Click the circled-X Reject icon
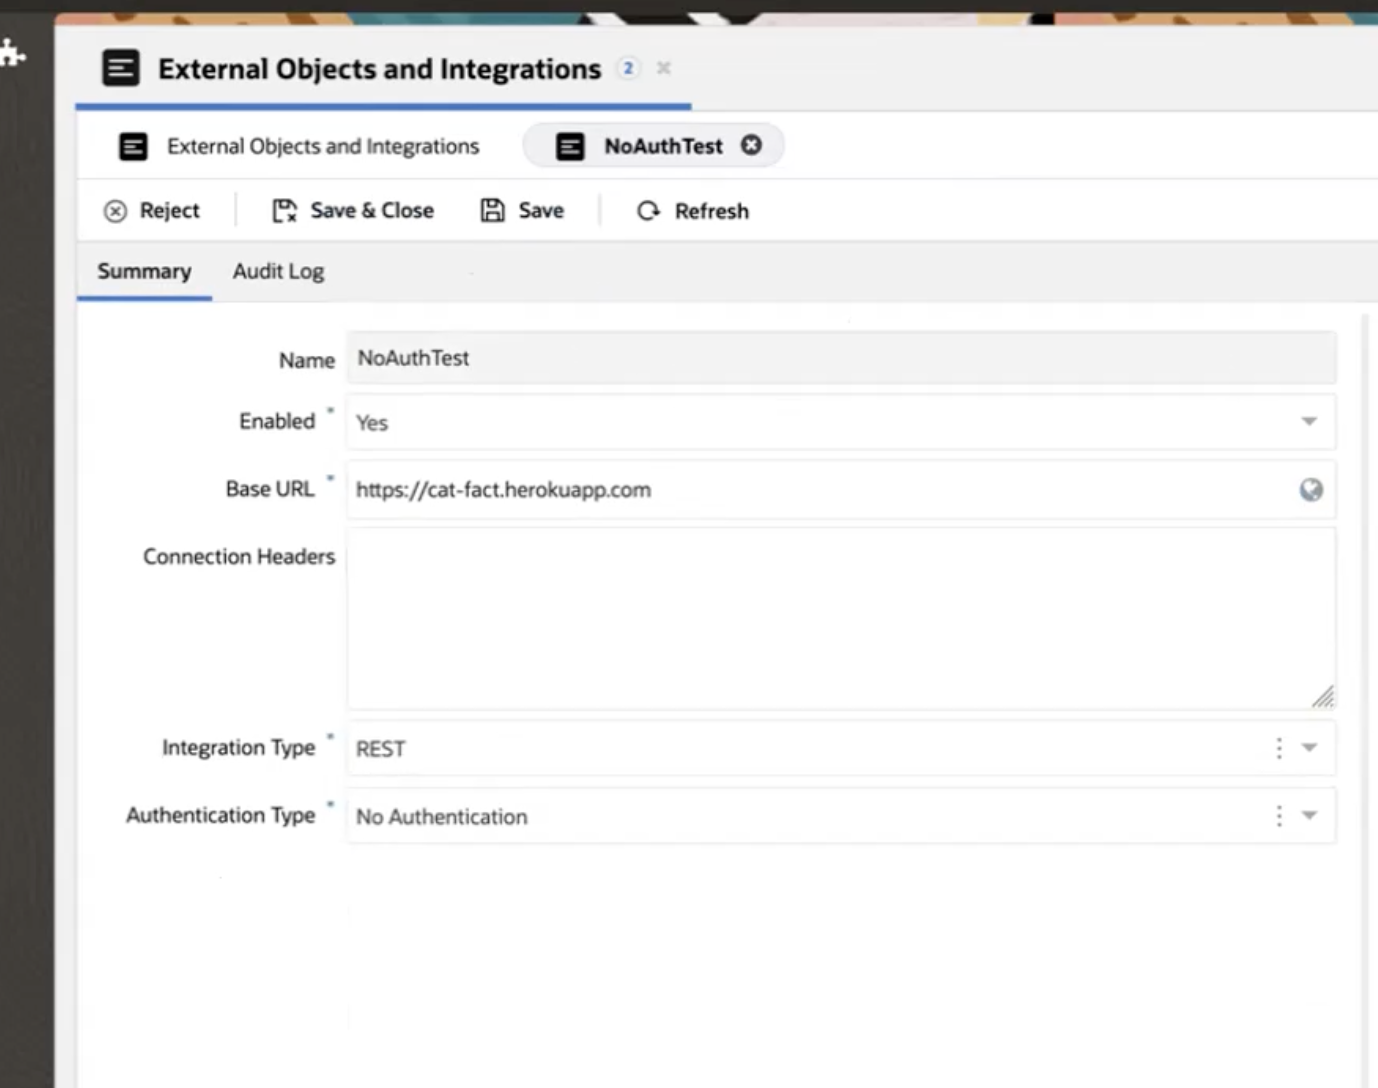This screenshot has width=1378, height=1088. (x=115, y=211)
